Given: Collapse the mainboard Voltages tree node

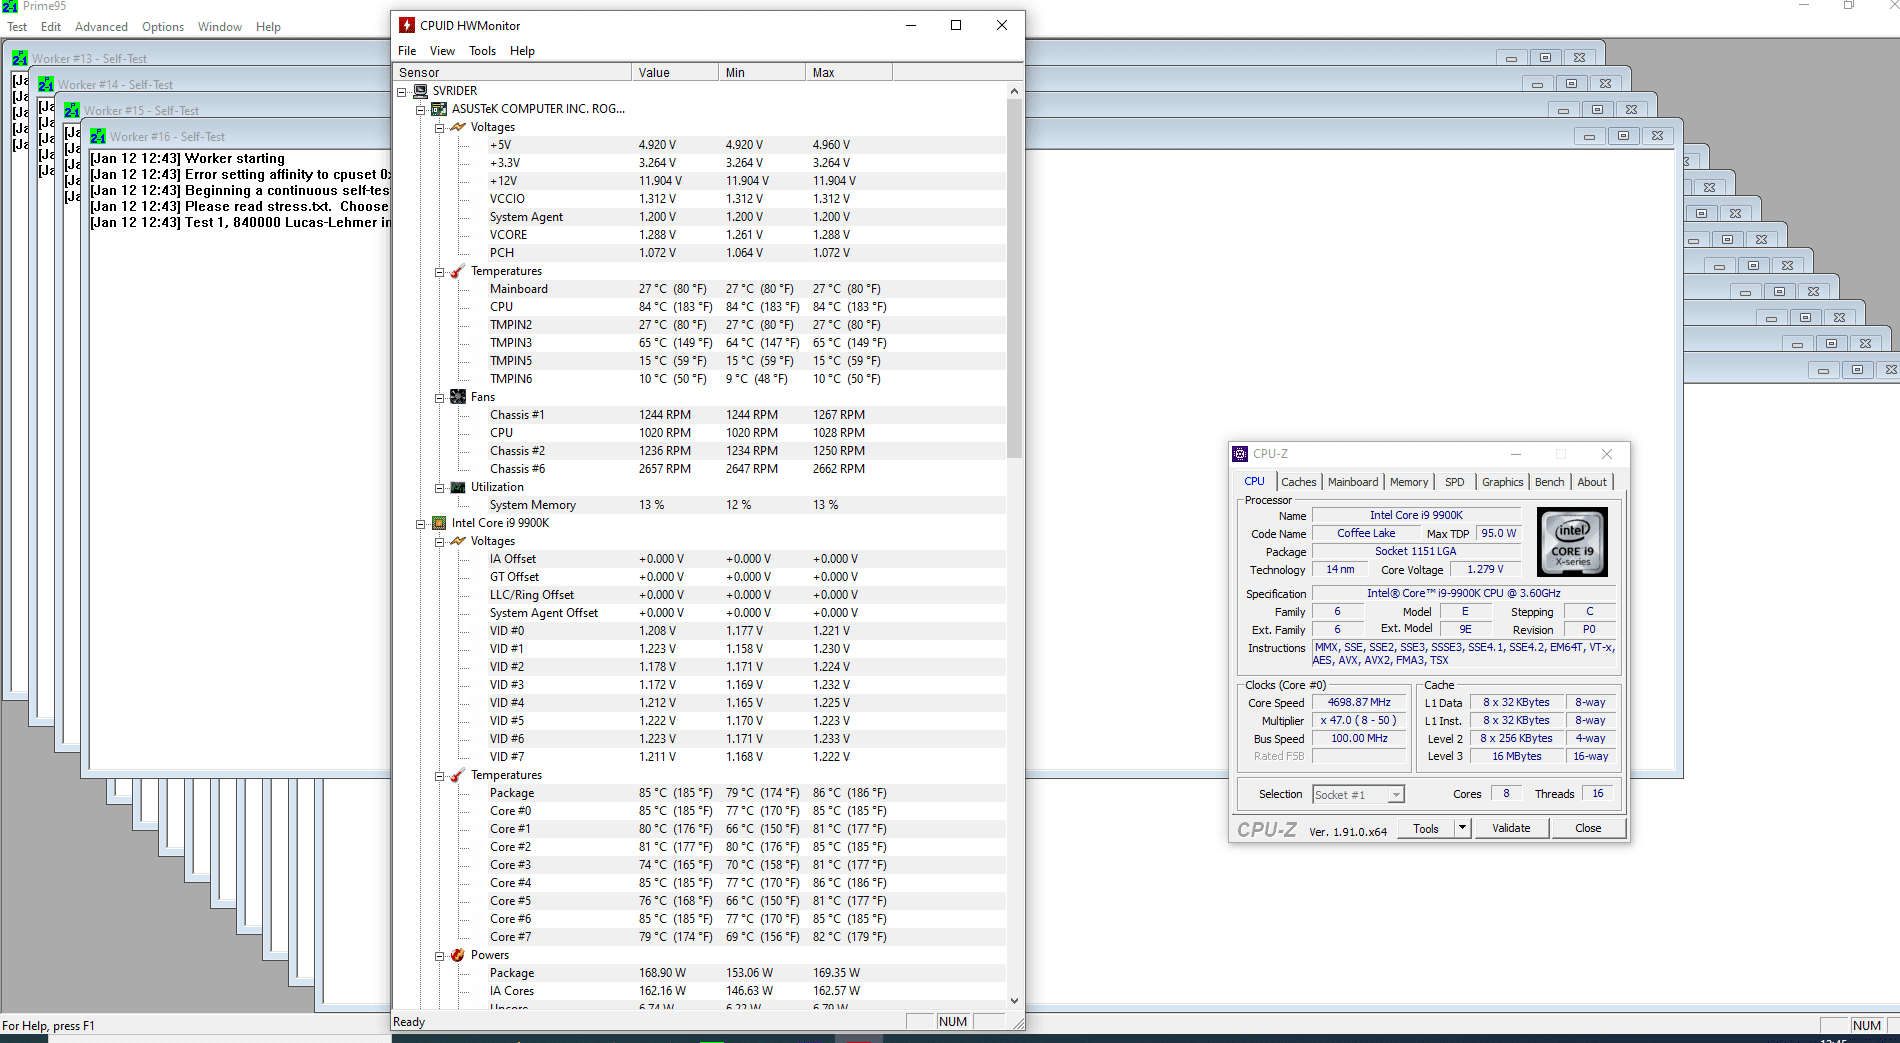Looking at the screenshot, I should coord(439,128).
